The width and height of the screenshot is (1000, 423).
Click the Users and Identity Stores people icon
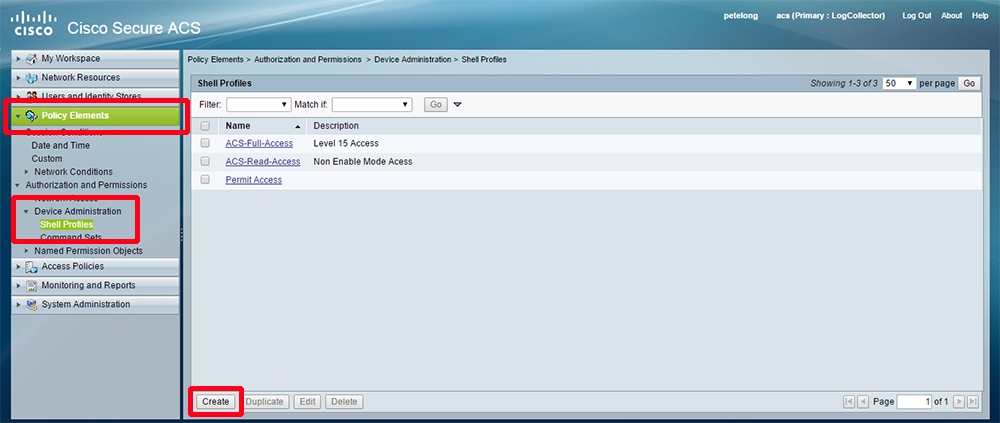pos(31,96)
